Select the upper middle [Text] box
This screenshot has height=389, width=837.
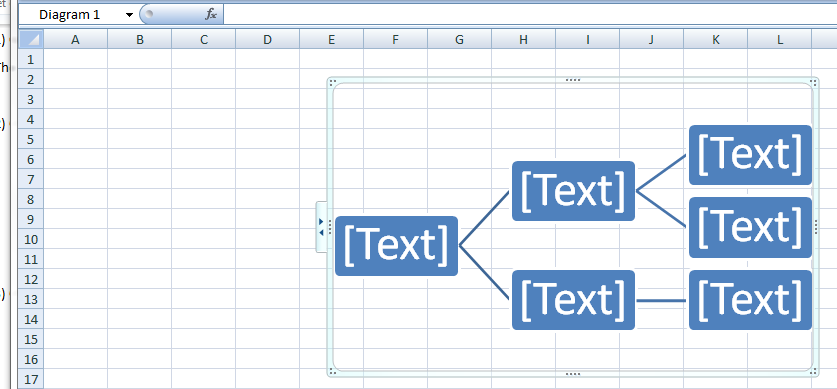click(573, 191)
